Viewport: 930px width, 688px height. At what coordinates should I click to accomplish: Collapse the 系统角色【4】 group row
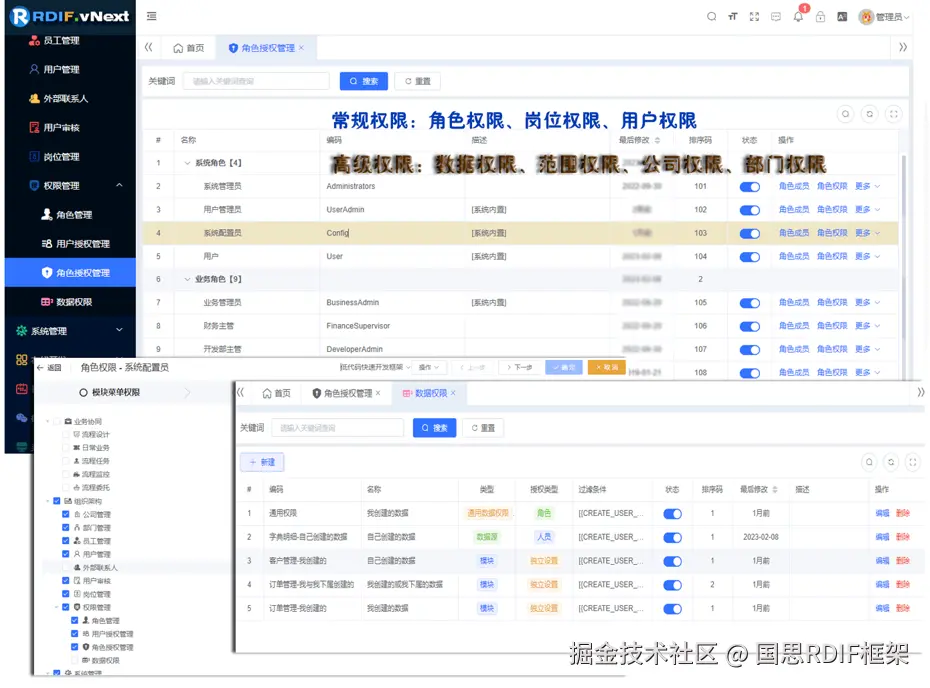[185, 163]
